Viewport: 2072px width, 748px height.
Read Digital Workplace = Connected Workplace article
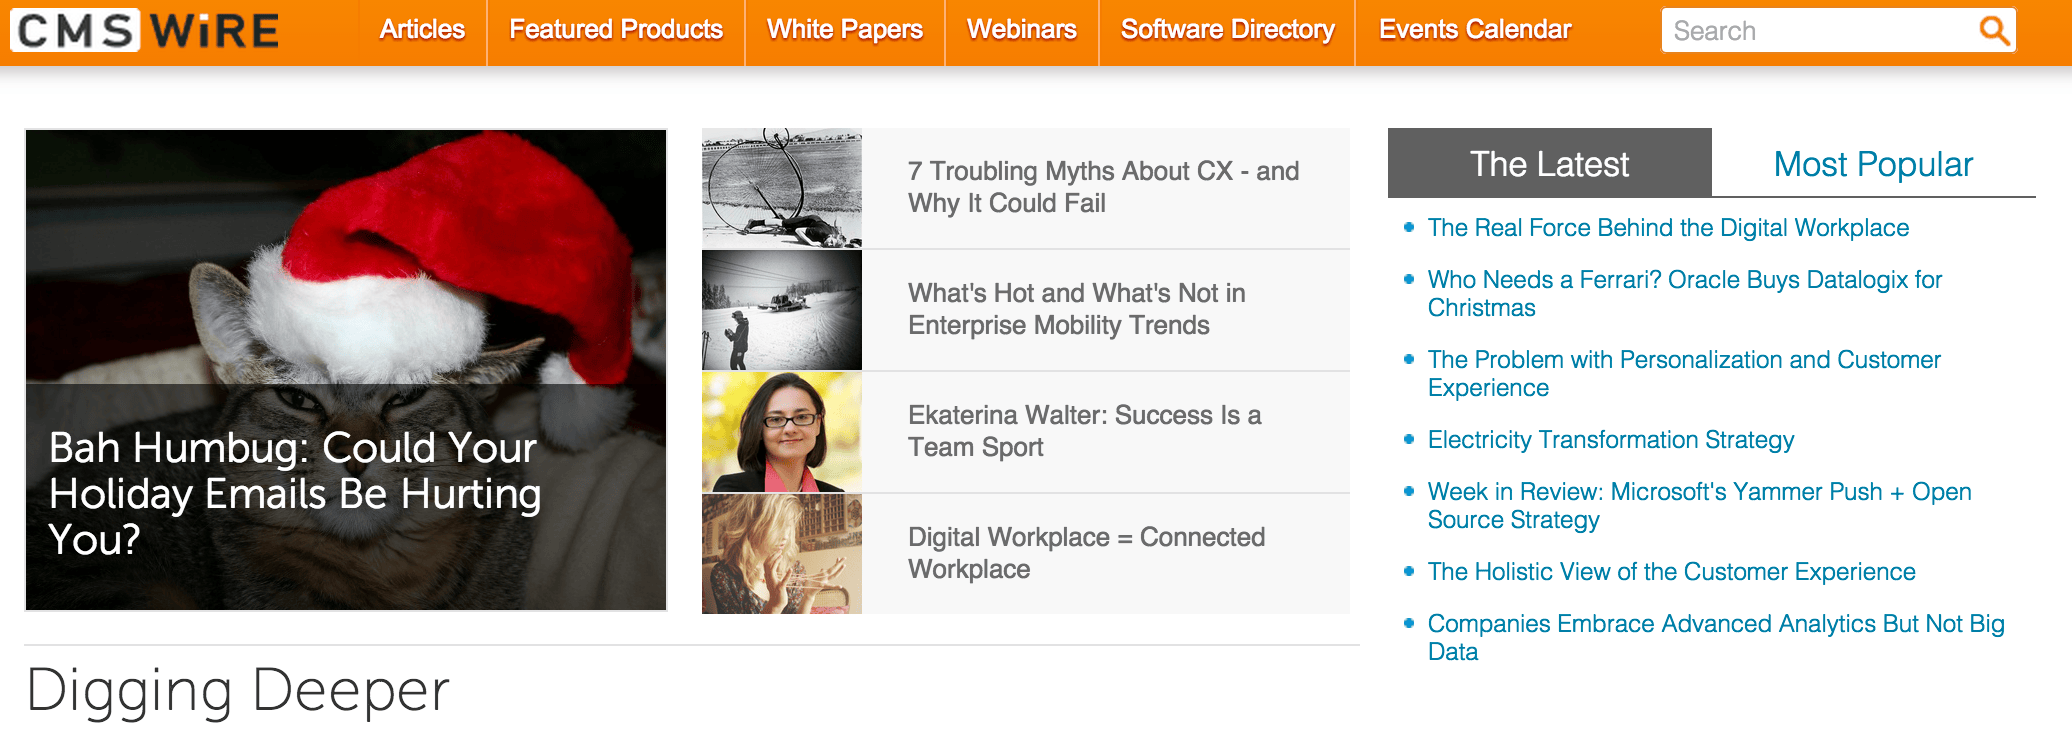pyautogui.click(x=1086, y=553)
